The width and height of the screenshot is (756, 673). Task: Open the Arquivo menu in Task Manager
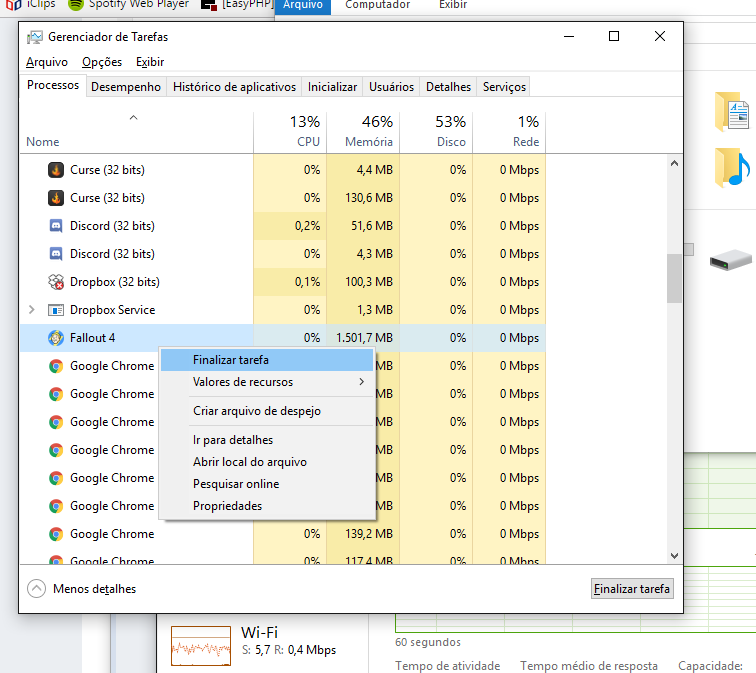[47, 62]
